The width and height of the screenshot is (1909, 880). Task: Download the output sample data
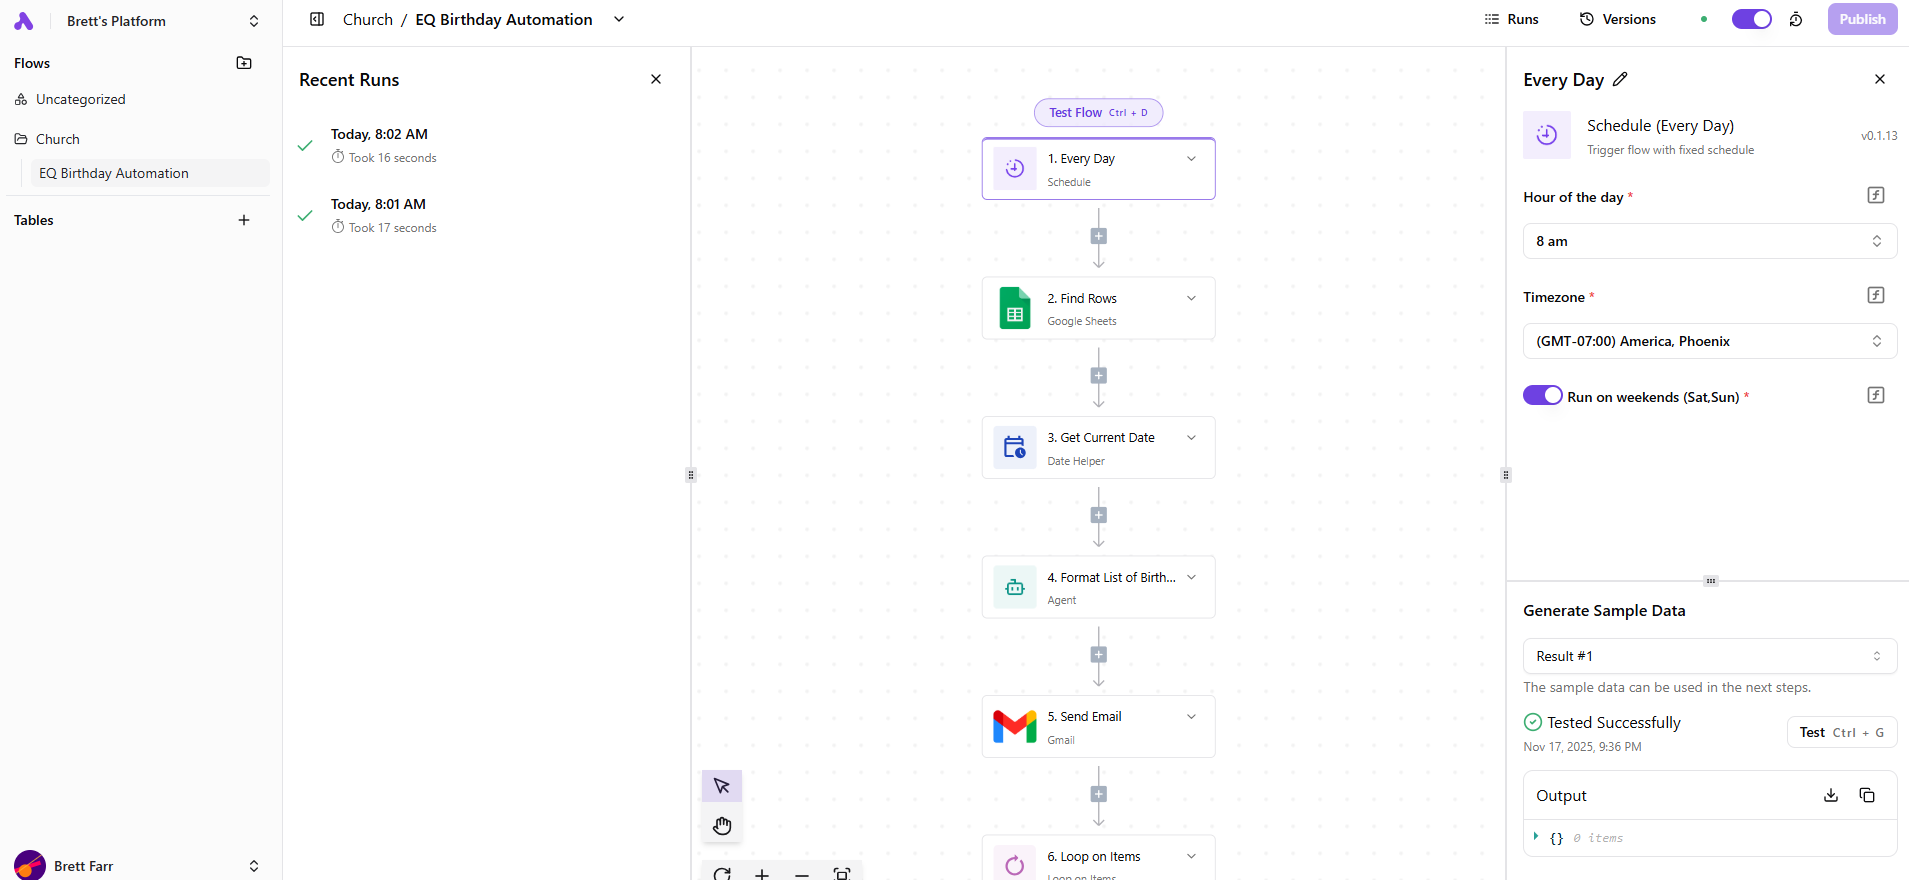coord(1830,795)
